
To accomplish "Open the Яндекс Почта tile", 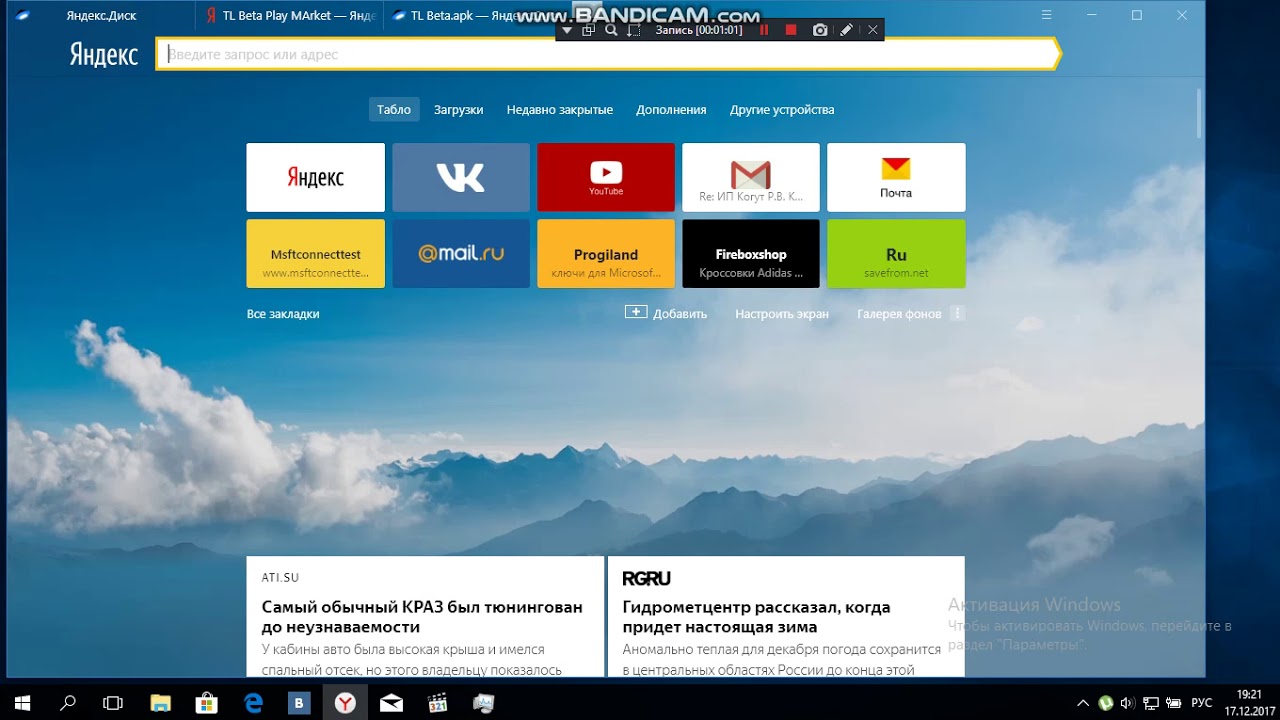I will pos(896,177).
